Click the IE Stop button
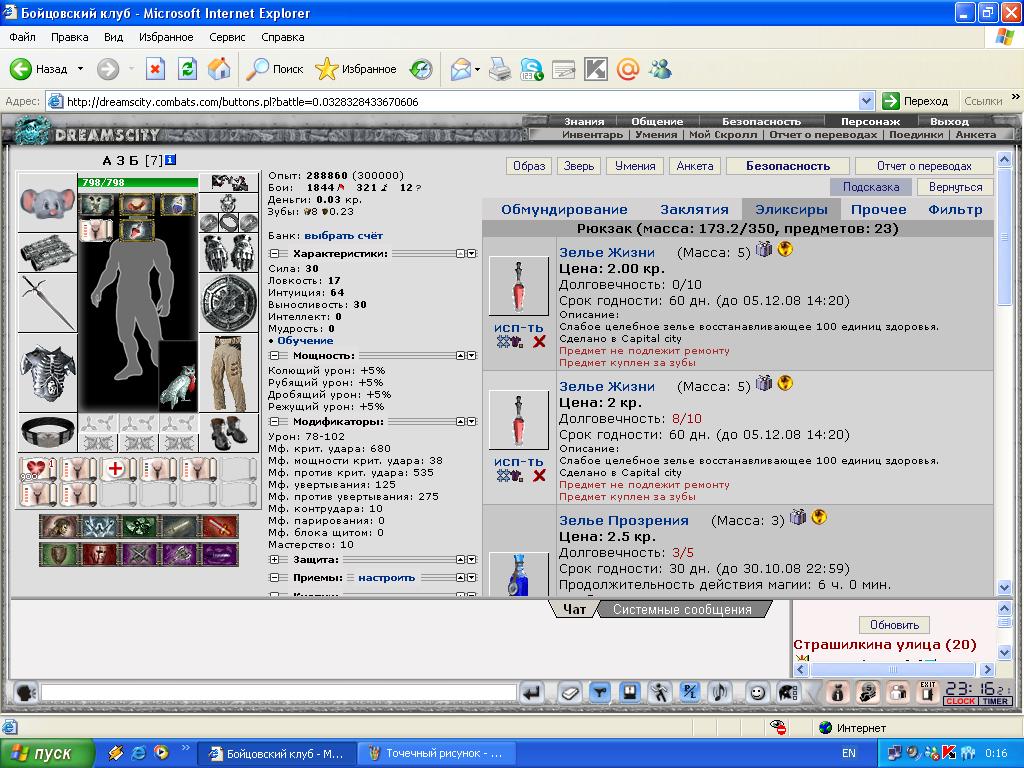The height and width of the screenshot is (768, 1024). click(155, 69)
